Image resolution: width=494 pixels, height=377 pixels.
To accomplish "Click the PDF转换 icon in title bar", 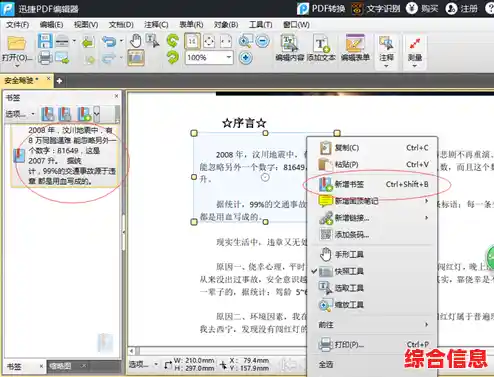I will [x=303, y=9].
